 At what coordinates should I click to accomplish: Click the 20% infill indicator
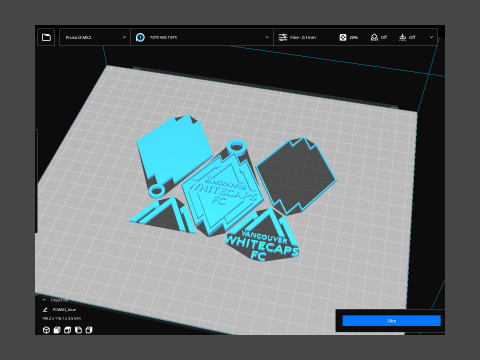pyautogui.click(x=348, y=37)
